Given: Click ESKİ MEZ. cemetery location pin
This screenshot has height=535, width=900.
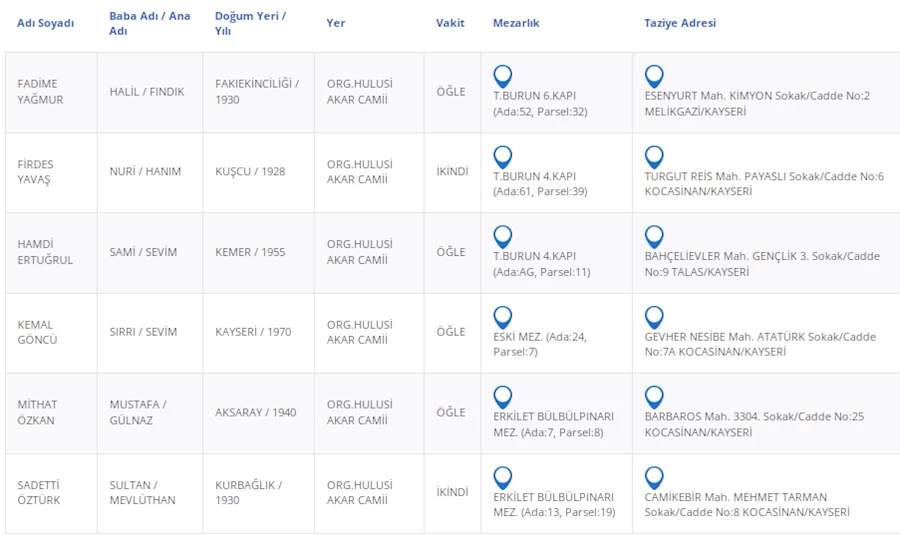Looking at the screenshot, I should [x=503, y=317].
